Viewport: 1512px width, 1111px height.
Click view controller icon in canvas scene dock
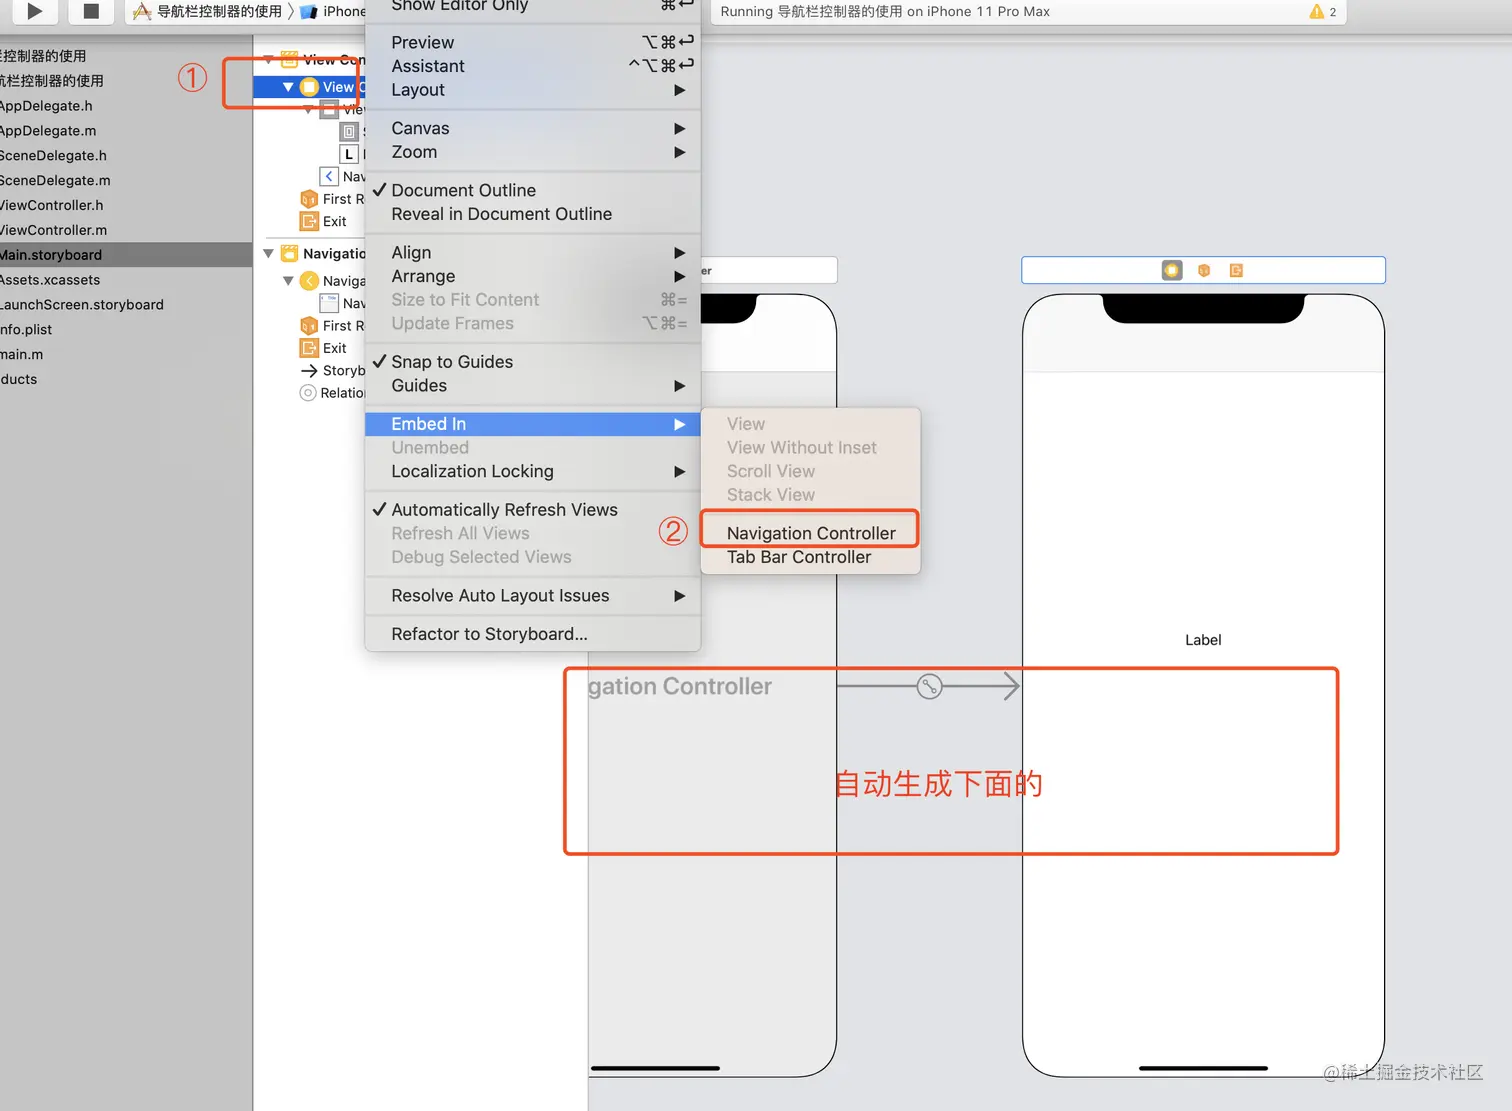(1172, 270)
